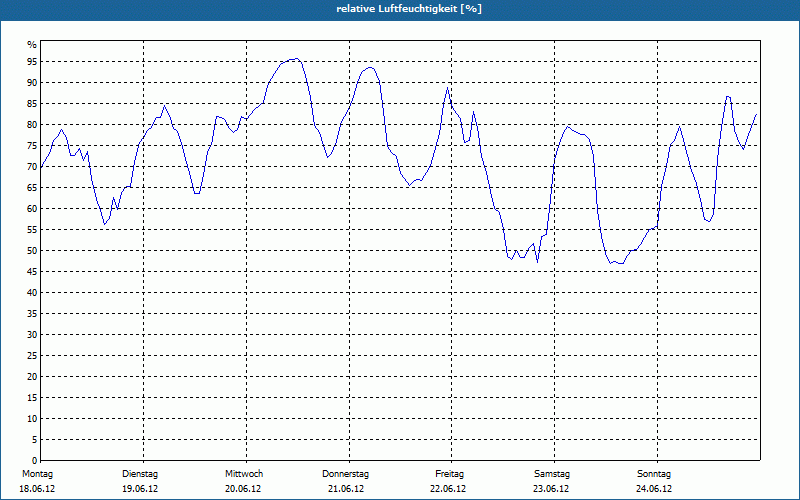Click the date '19.06.12'

click(x=140, y=489)
